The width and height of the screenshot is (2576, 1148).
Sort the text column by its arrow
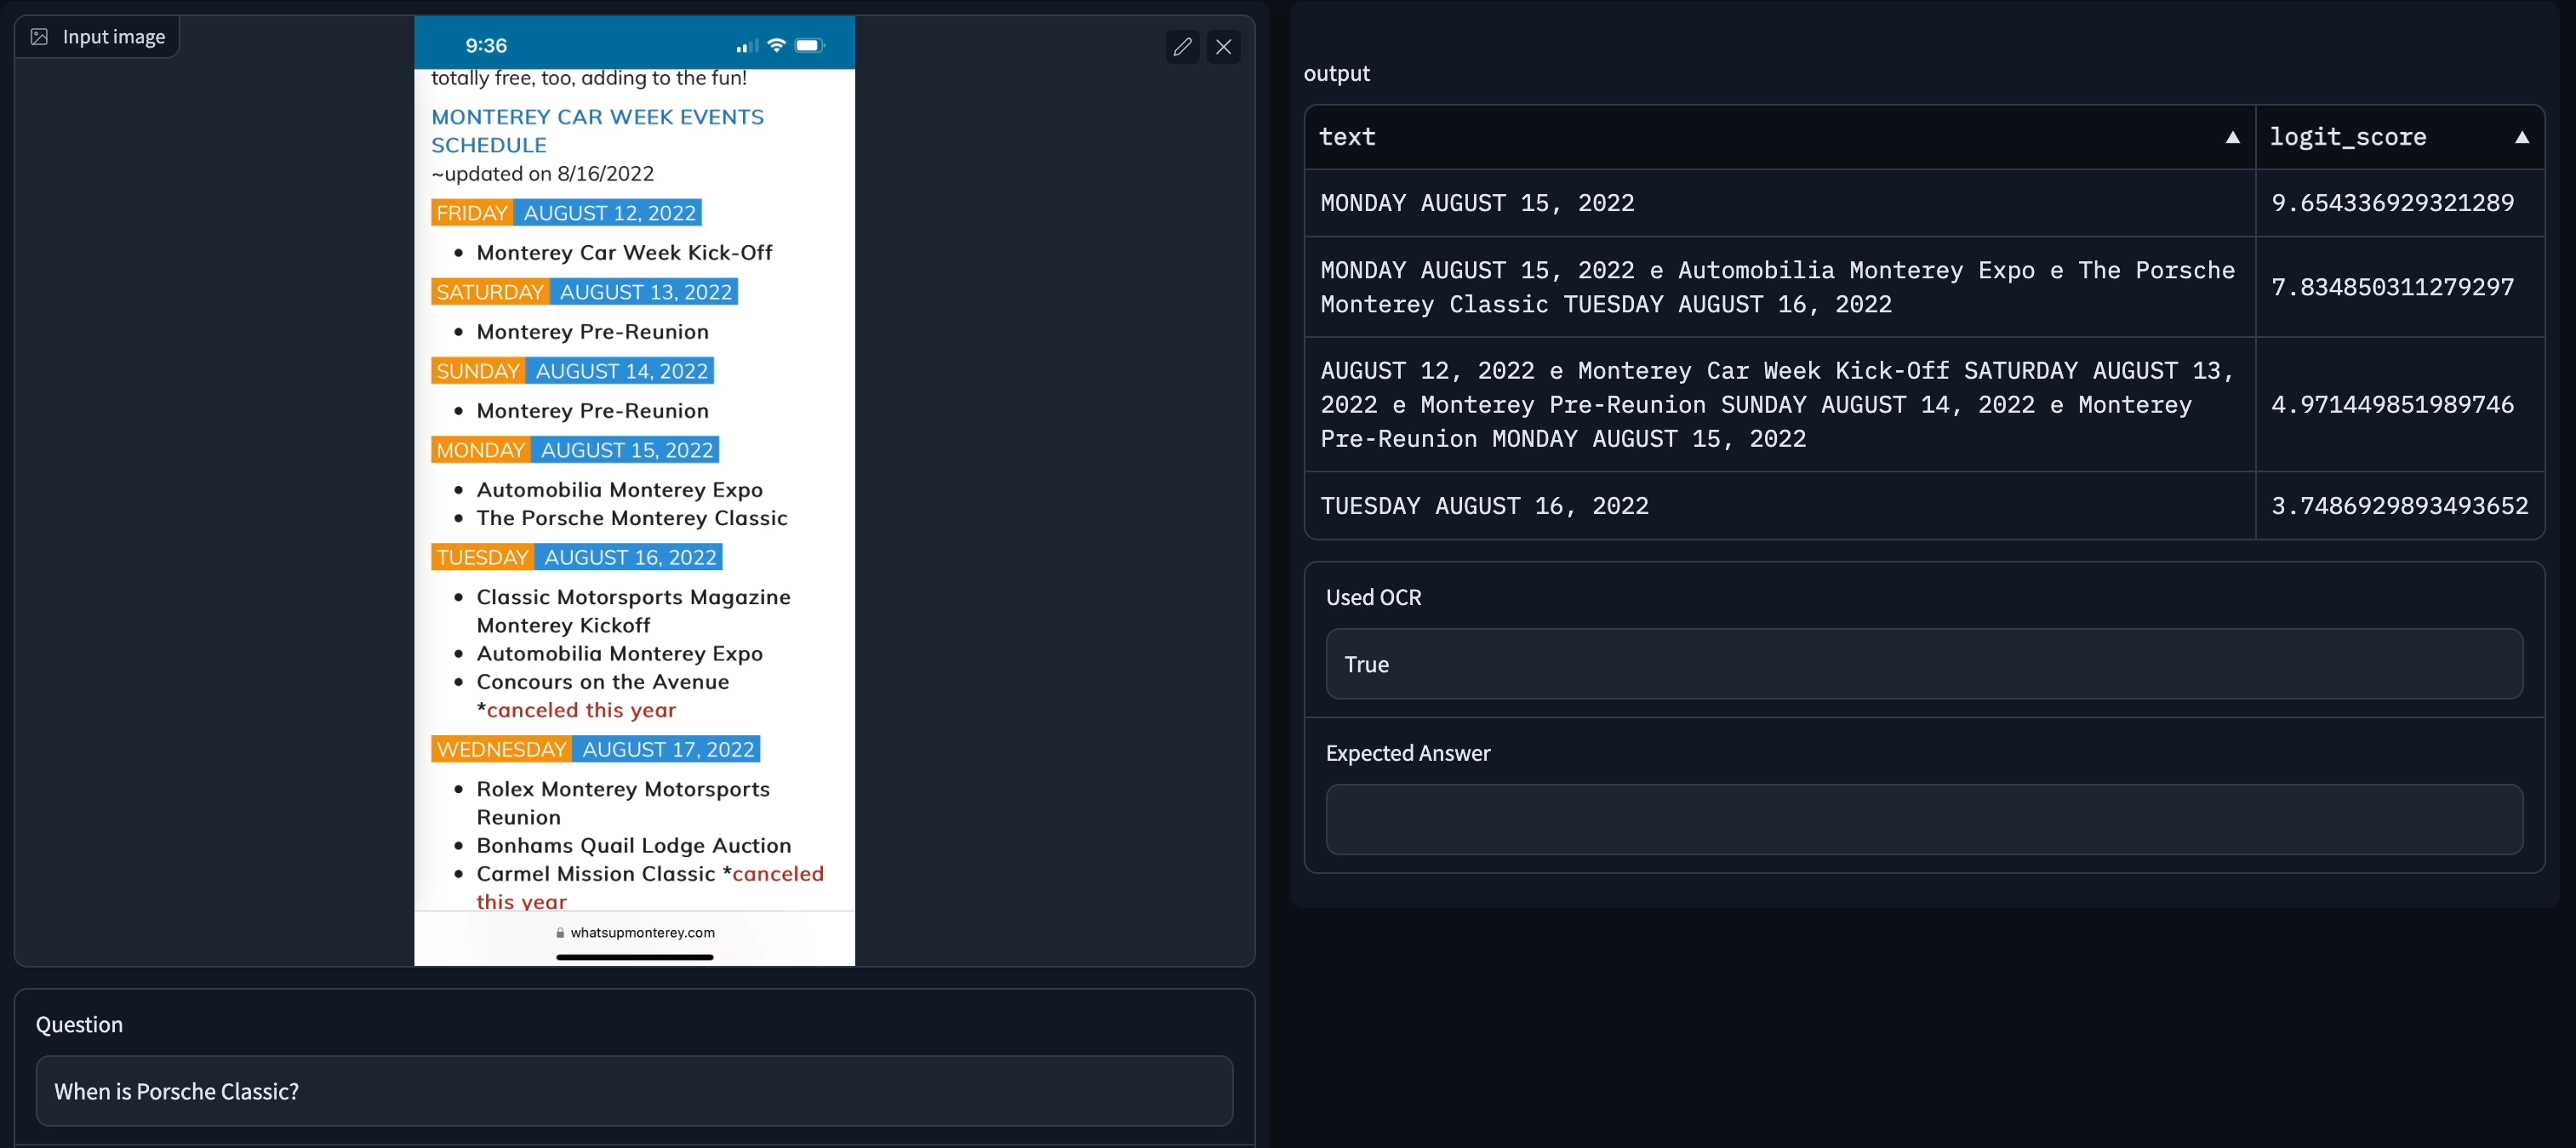coord(2232,137)
